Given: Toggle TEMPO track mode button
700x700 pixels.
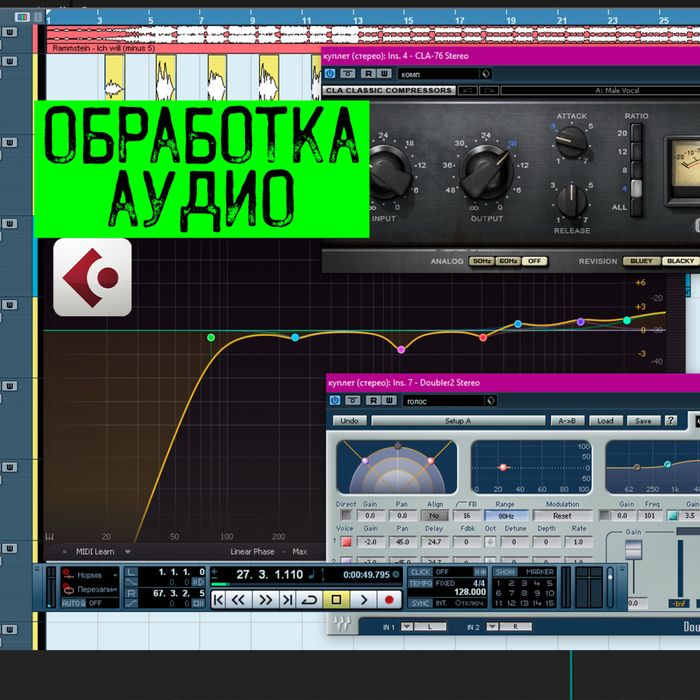Looking at the screenshot, I should click(421, 583).
